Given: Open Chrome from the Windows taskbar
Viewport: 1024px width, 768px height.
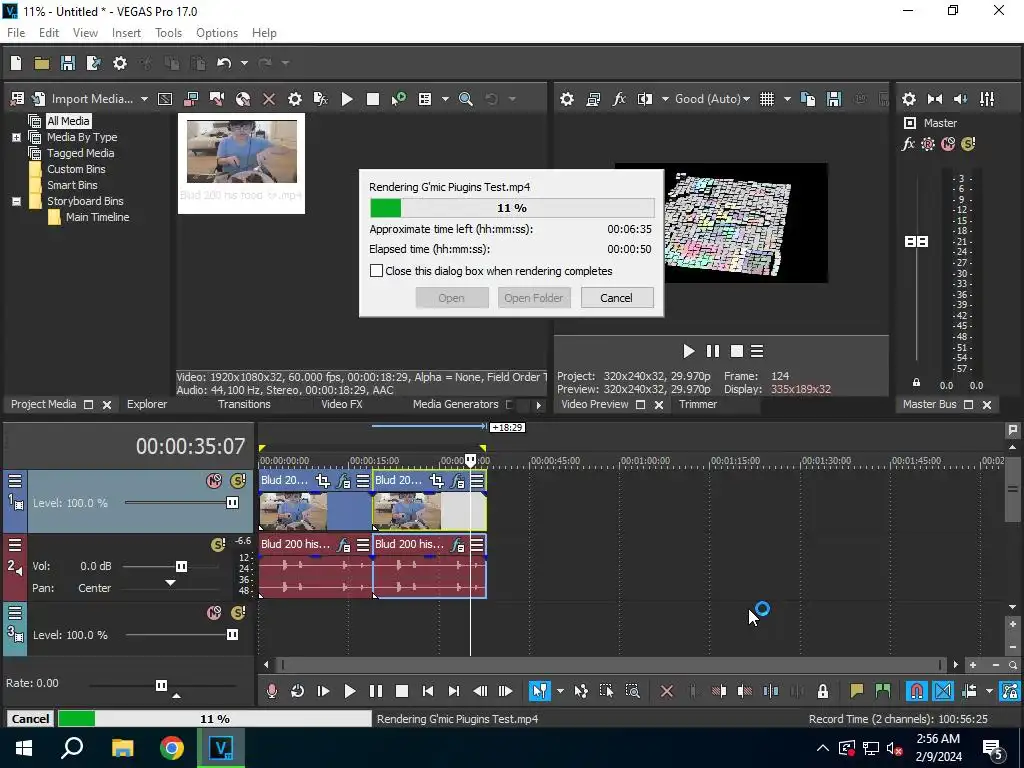Looking at the screenshot, I should tap(172, 748).
